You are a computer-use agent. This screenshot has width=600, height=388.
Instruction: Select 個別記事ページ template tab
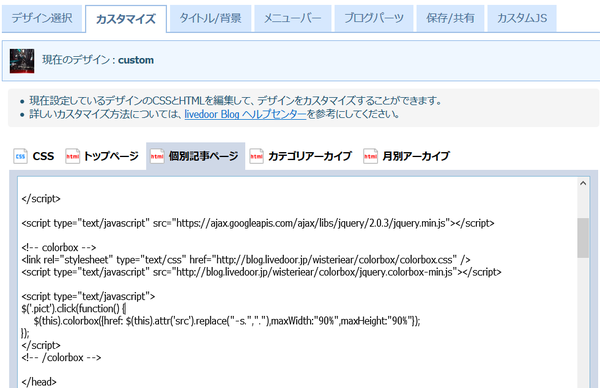click(x=204, y=156)
